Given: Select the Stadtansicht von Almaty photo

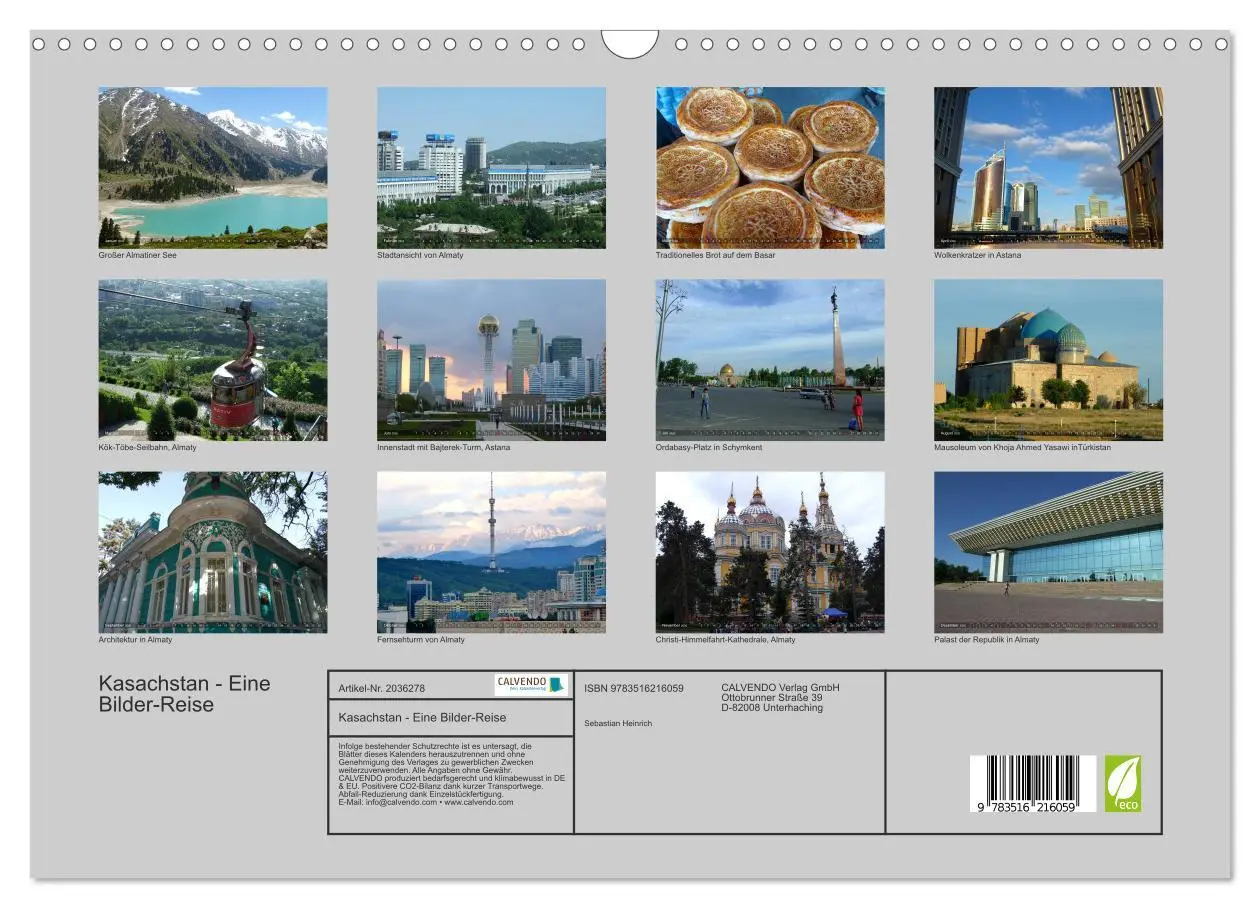Looking at the screenshot, I should click(x=491, y=167).
